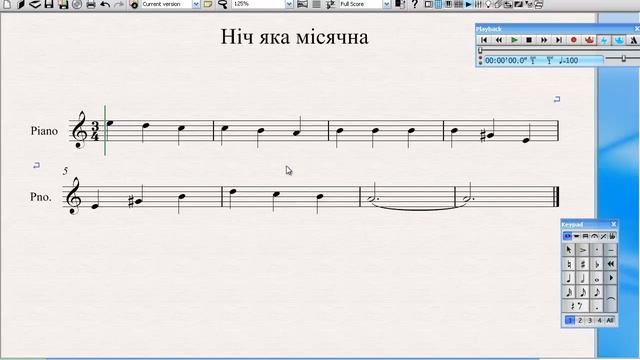Click the playback timeline position slider
The image size is (640, 360).
tap(480, 51)
